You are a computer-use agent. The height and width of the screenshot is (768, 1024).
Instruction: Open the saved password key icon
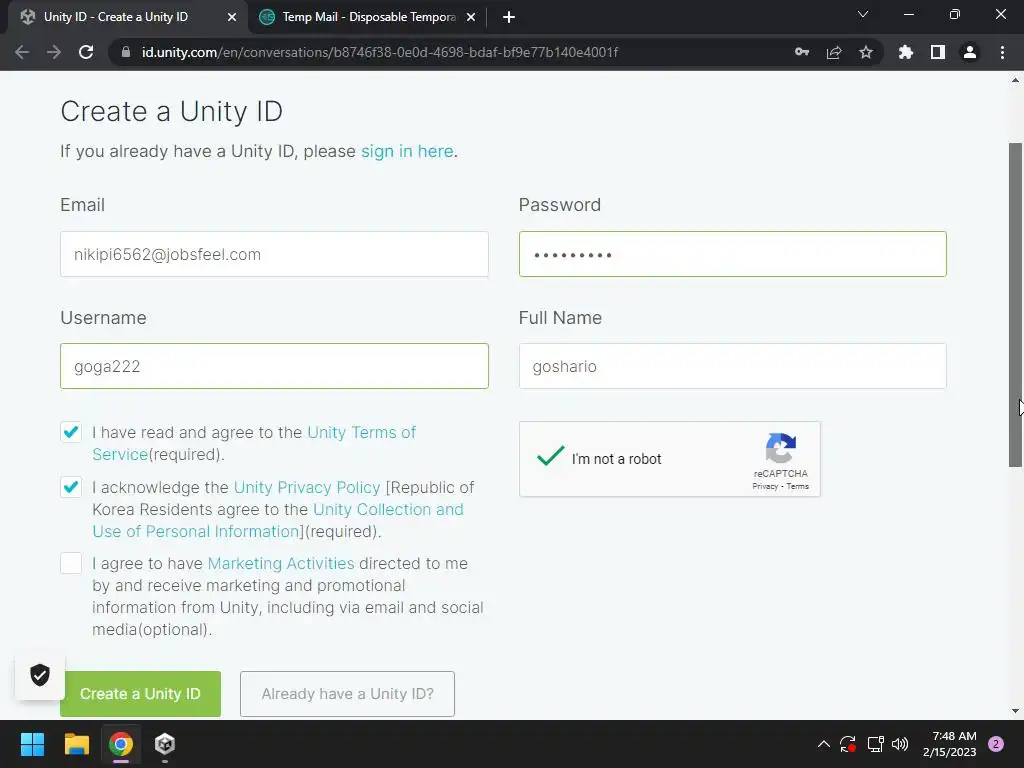(802, 52)
